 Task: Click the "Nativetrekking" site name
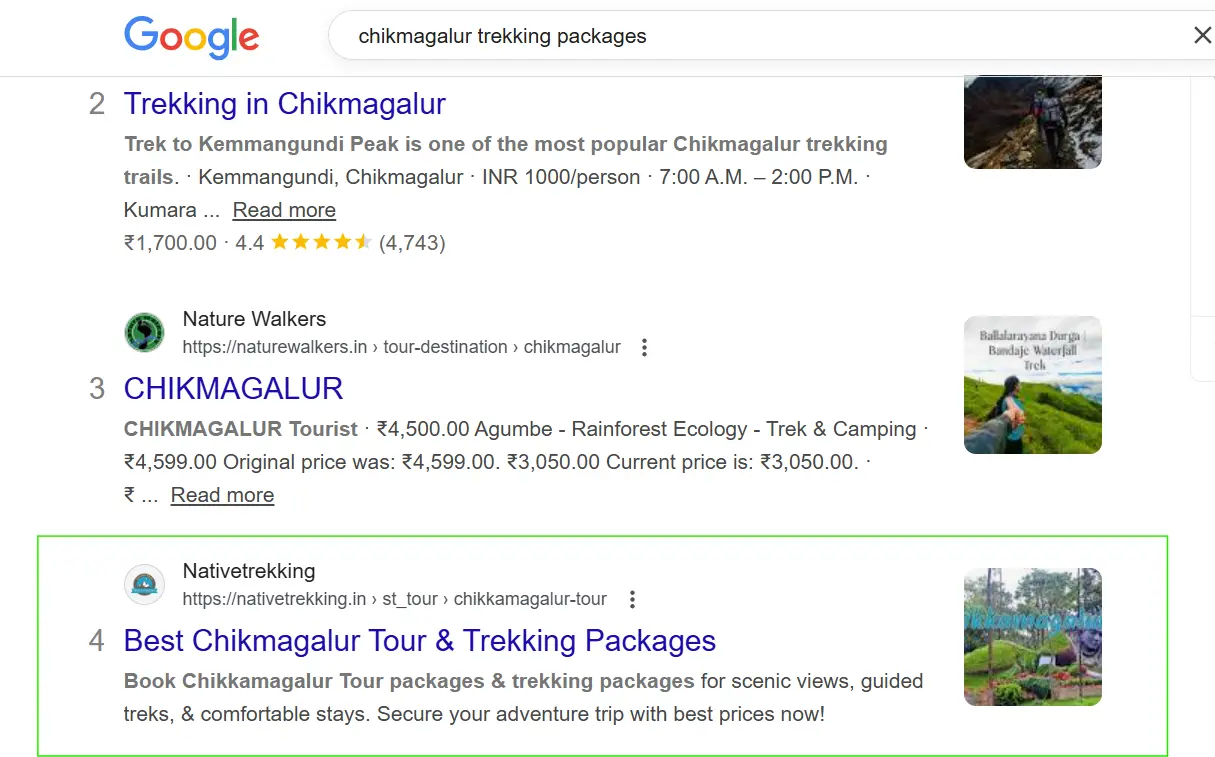pyautogui.click(x=248, y=571)
